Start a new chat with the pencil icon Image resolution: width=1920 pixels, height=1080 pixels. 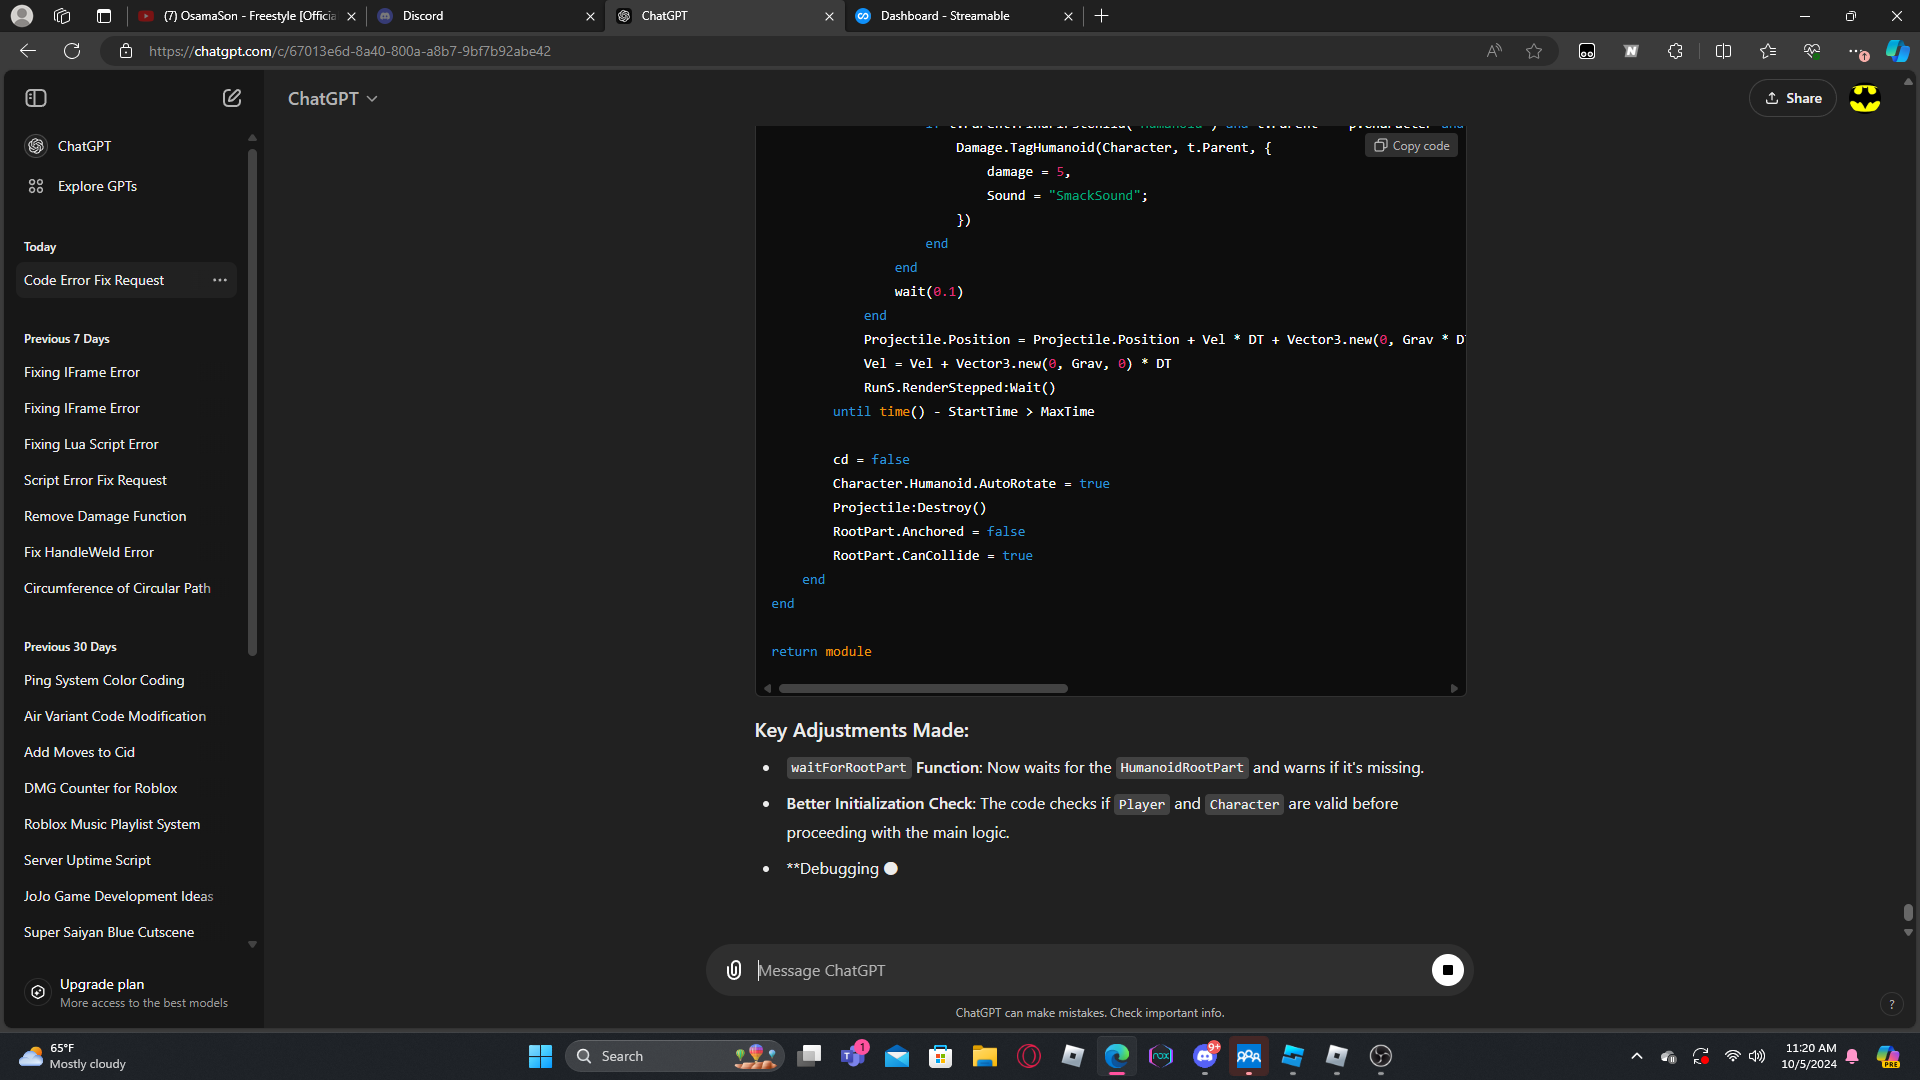232,98
